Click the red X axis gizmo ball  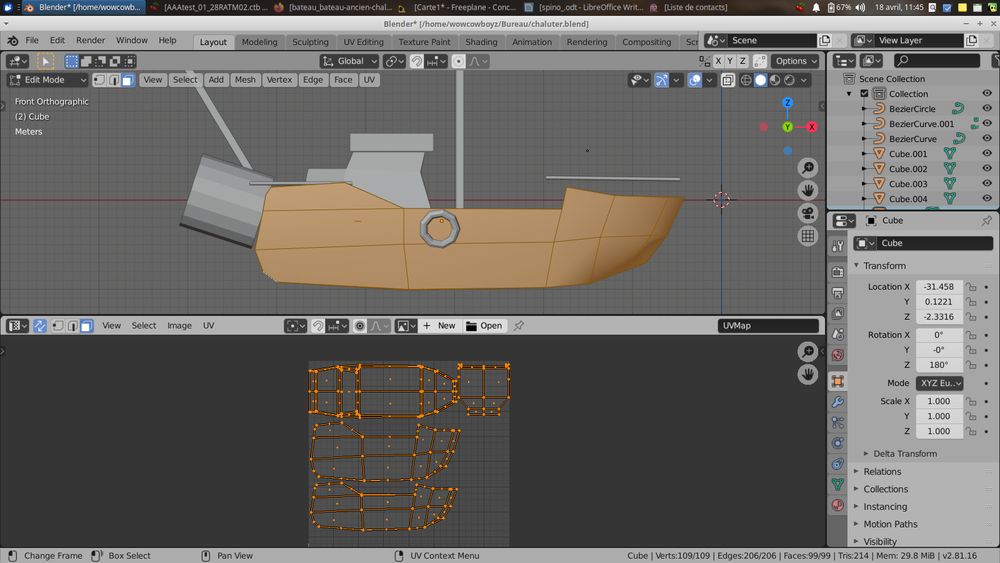812,127
